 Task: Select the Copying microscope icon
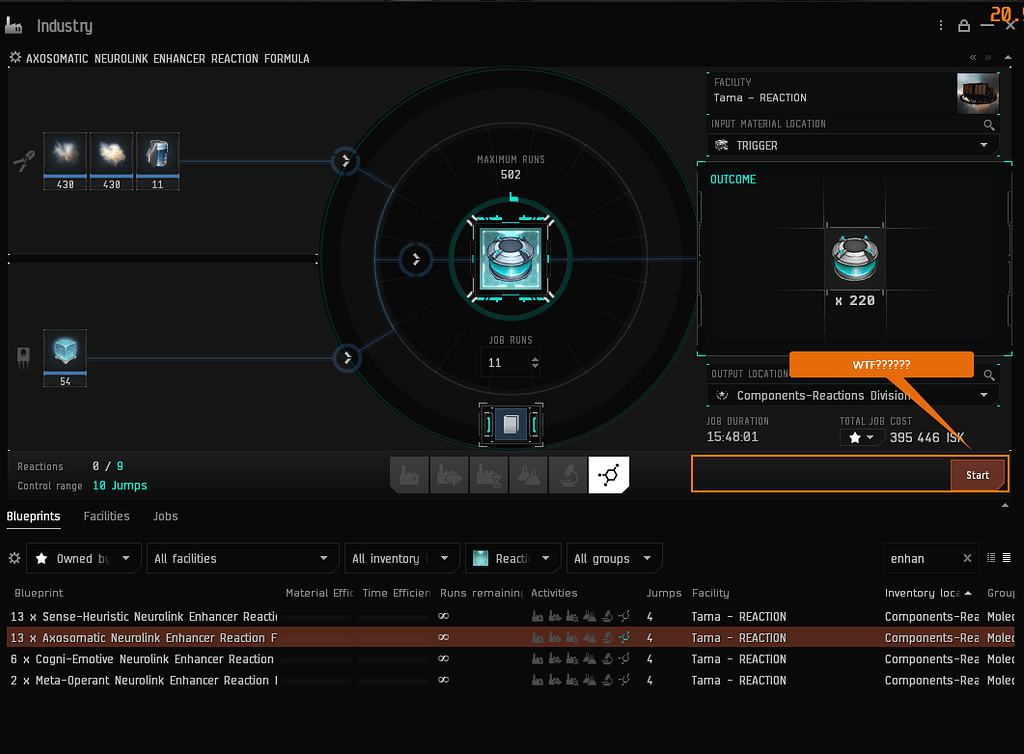tap(568, 475)
